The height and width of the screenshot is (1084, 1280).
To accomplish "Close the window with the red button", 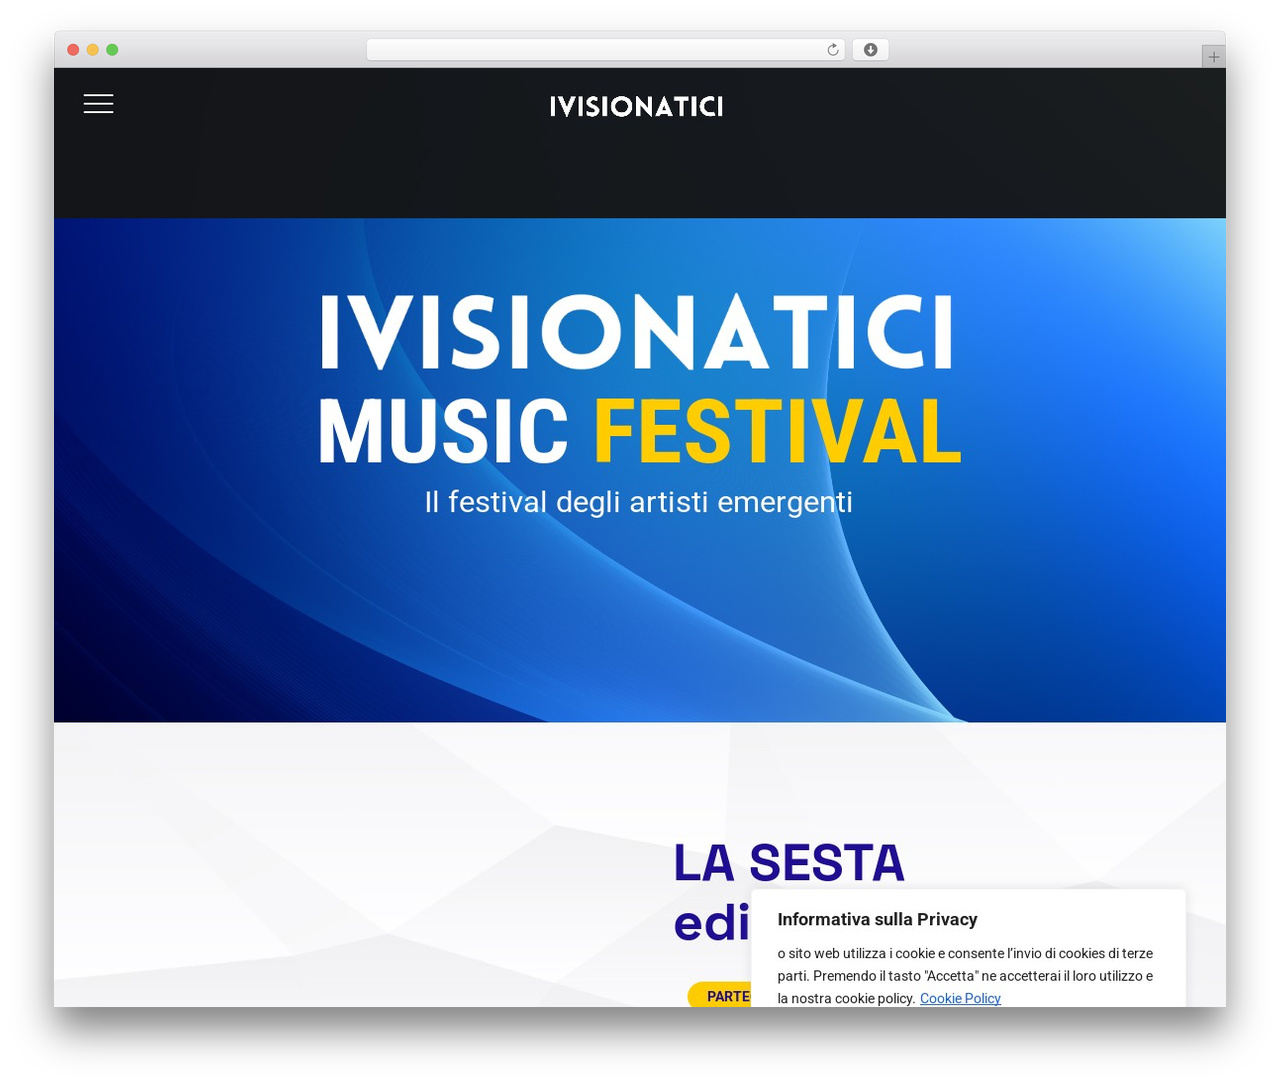I will [73, 50].
